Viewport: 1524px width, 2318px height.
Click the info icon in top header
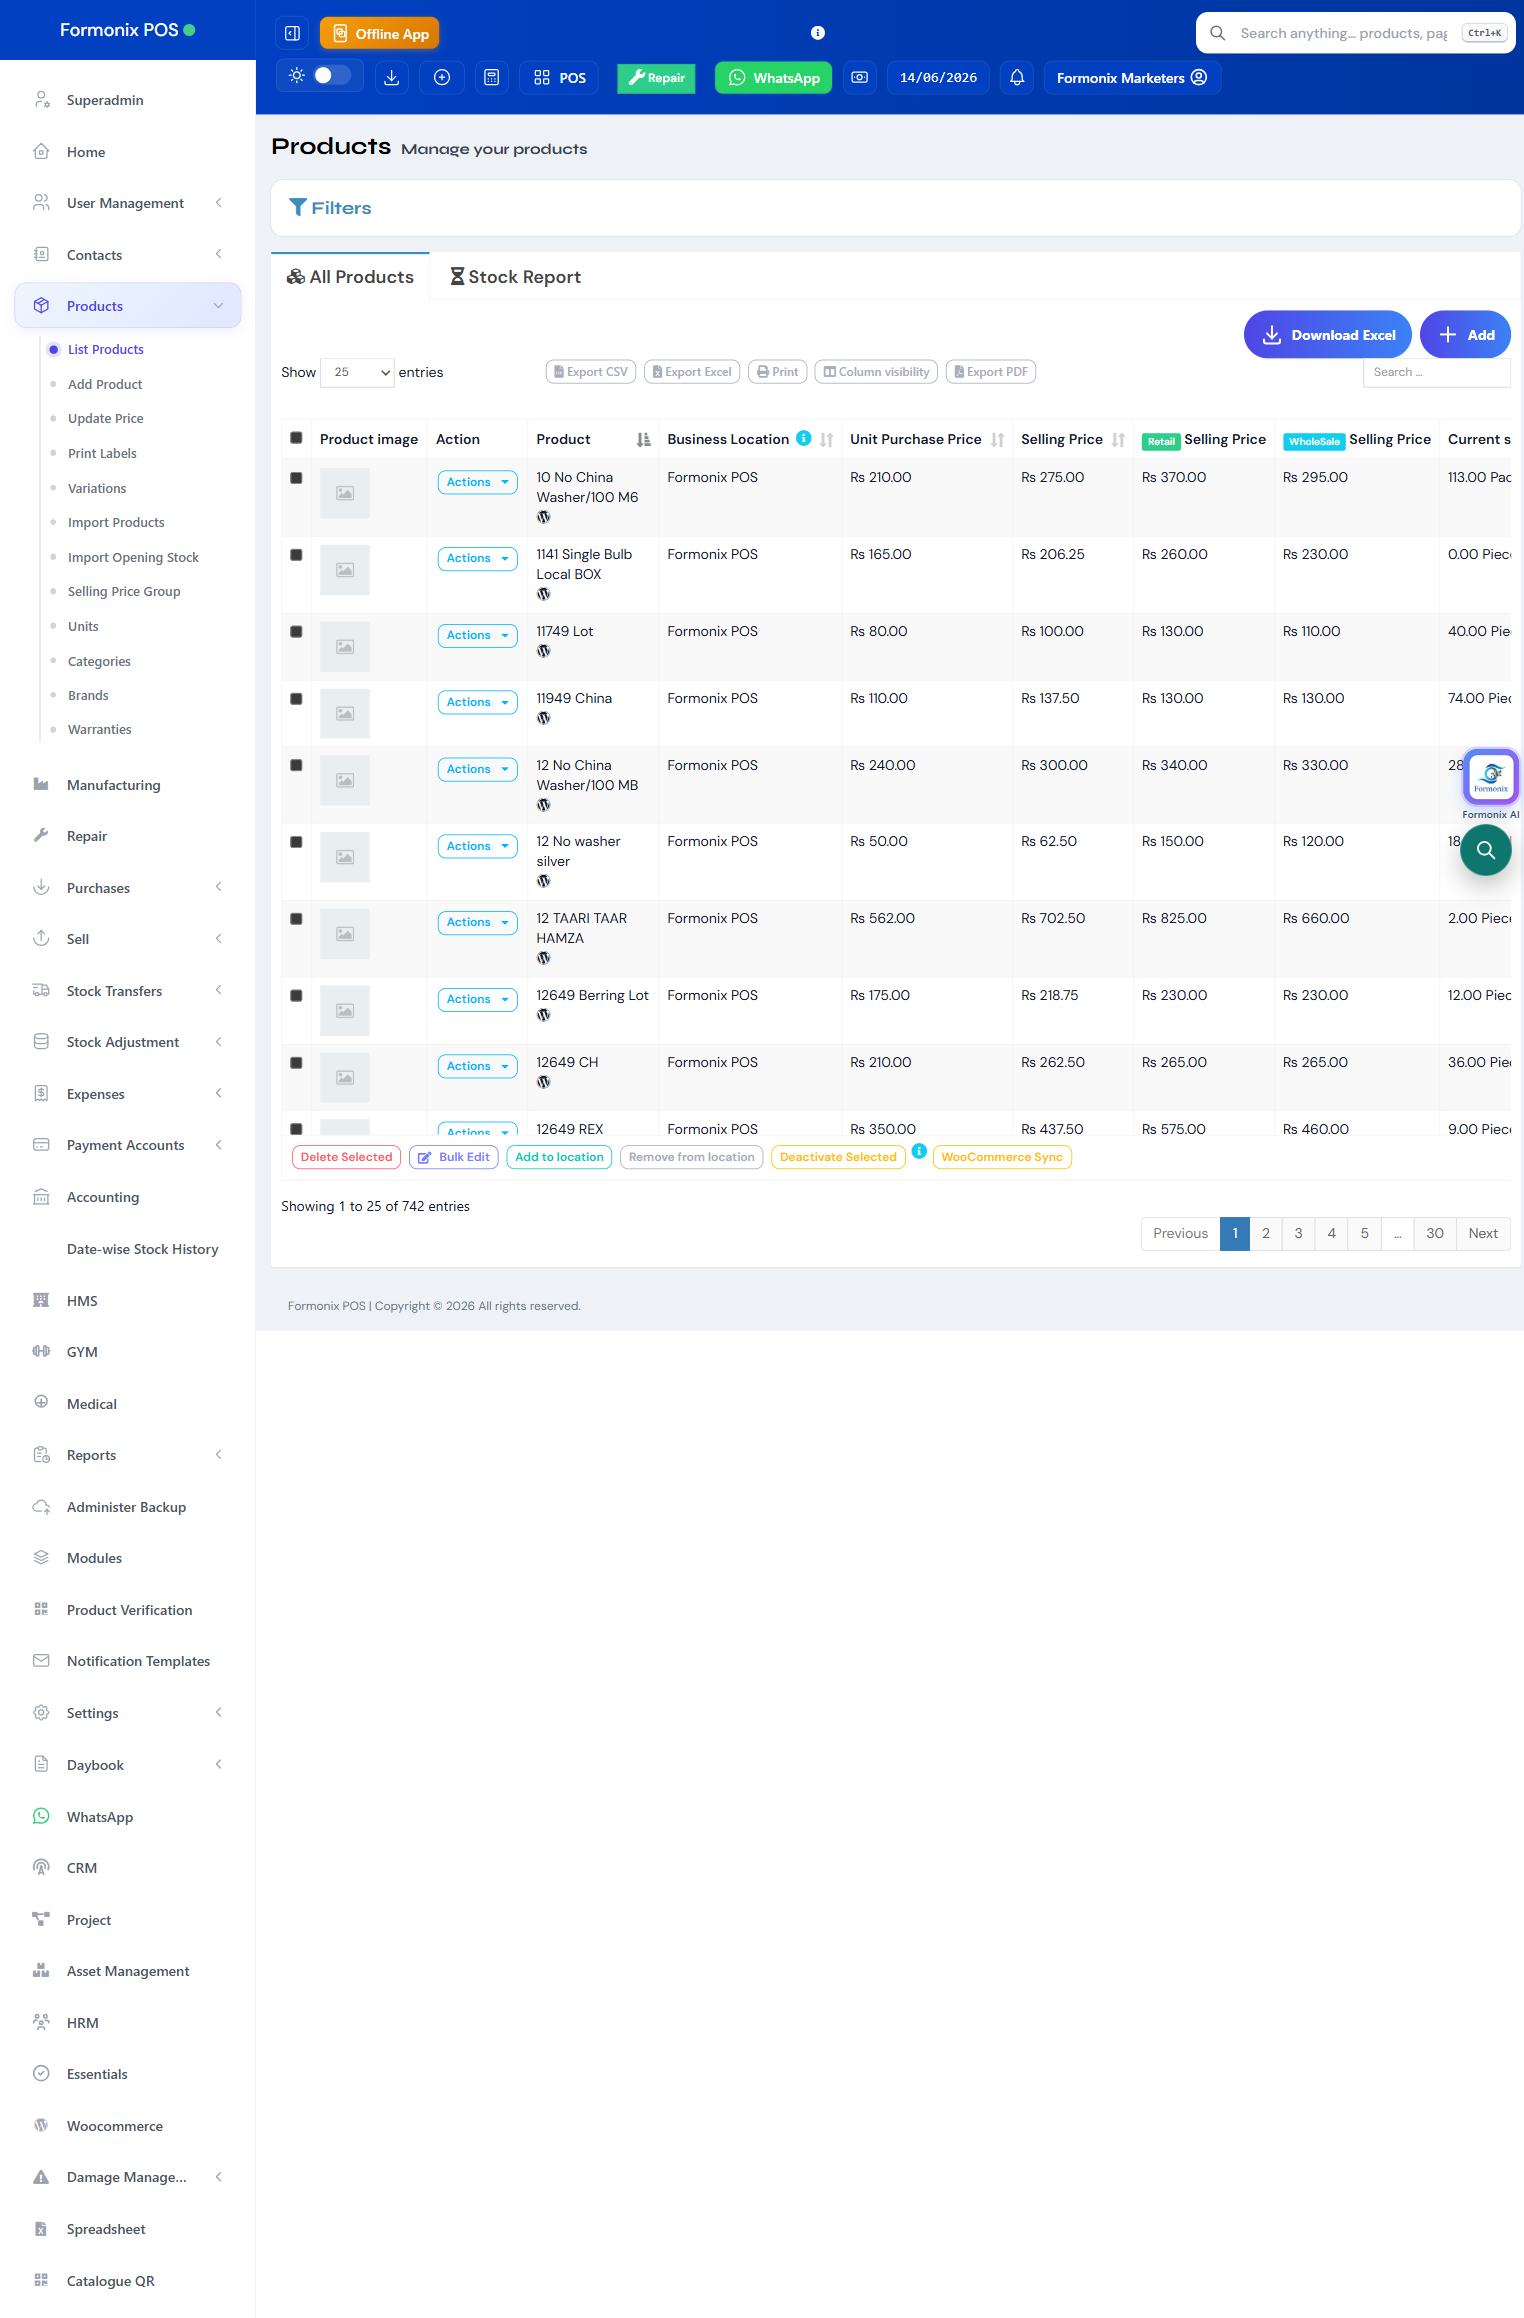point(818,33)
